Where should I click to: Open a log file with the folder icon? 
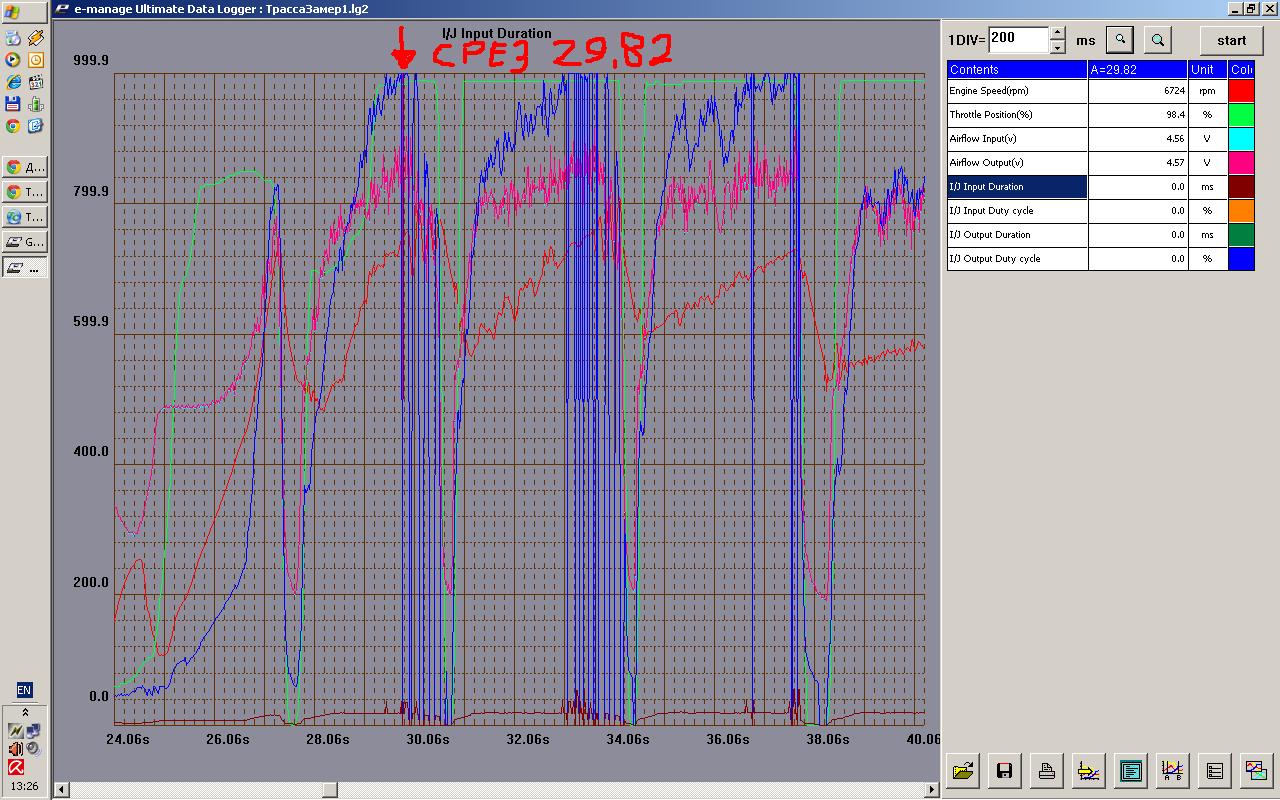tap(963, 770)
